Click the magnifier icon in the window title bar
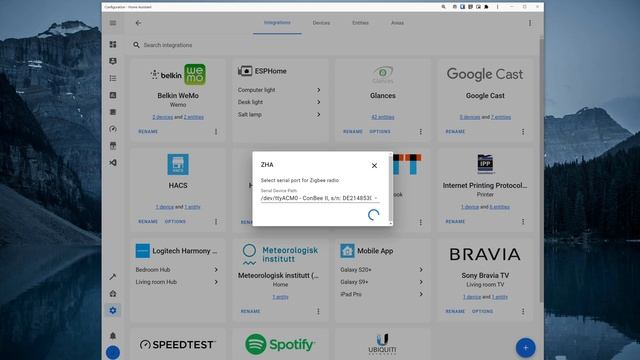The height and width of the screenshot is (360, 640). click(x=443, y=7)
